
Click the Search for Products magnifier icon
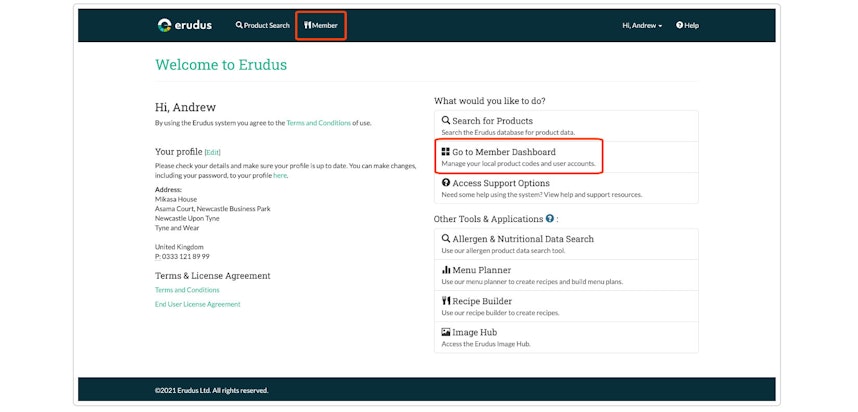coord(446,120)
